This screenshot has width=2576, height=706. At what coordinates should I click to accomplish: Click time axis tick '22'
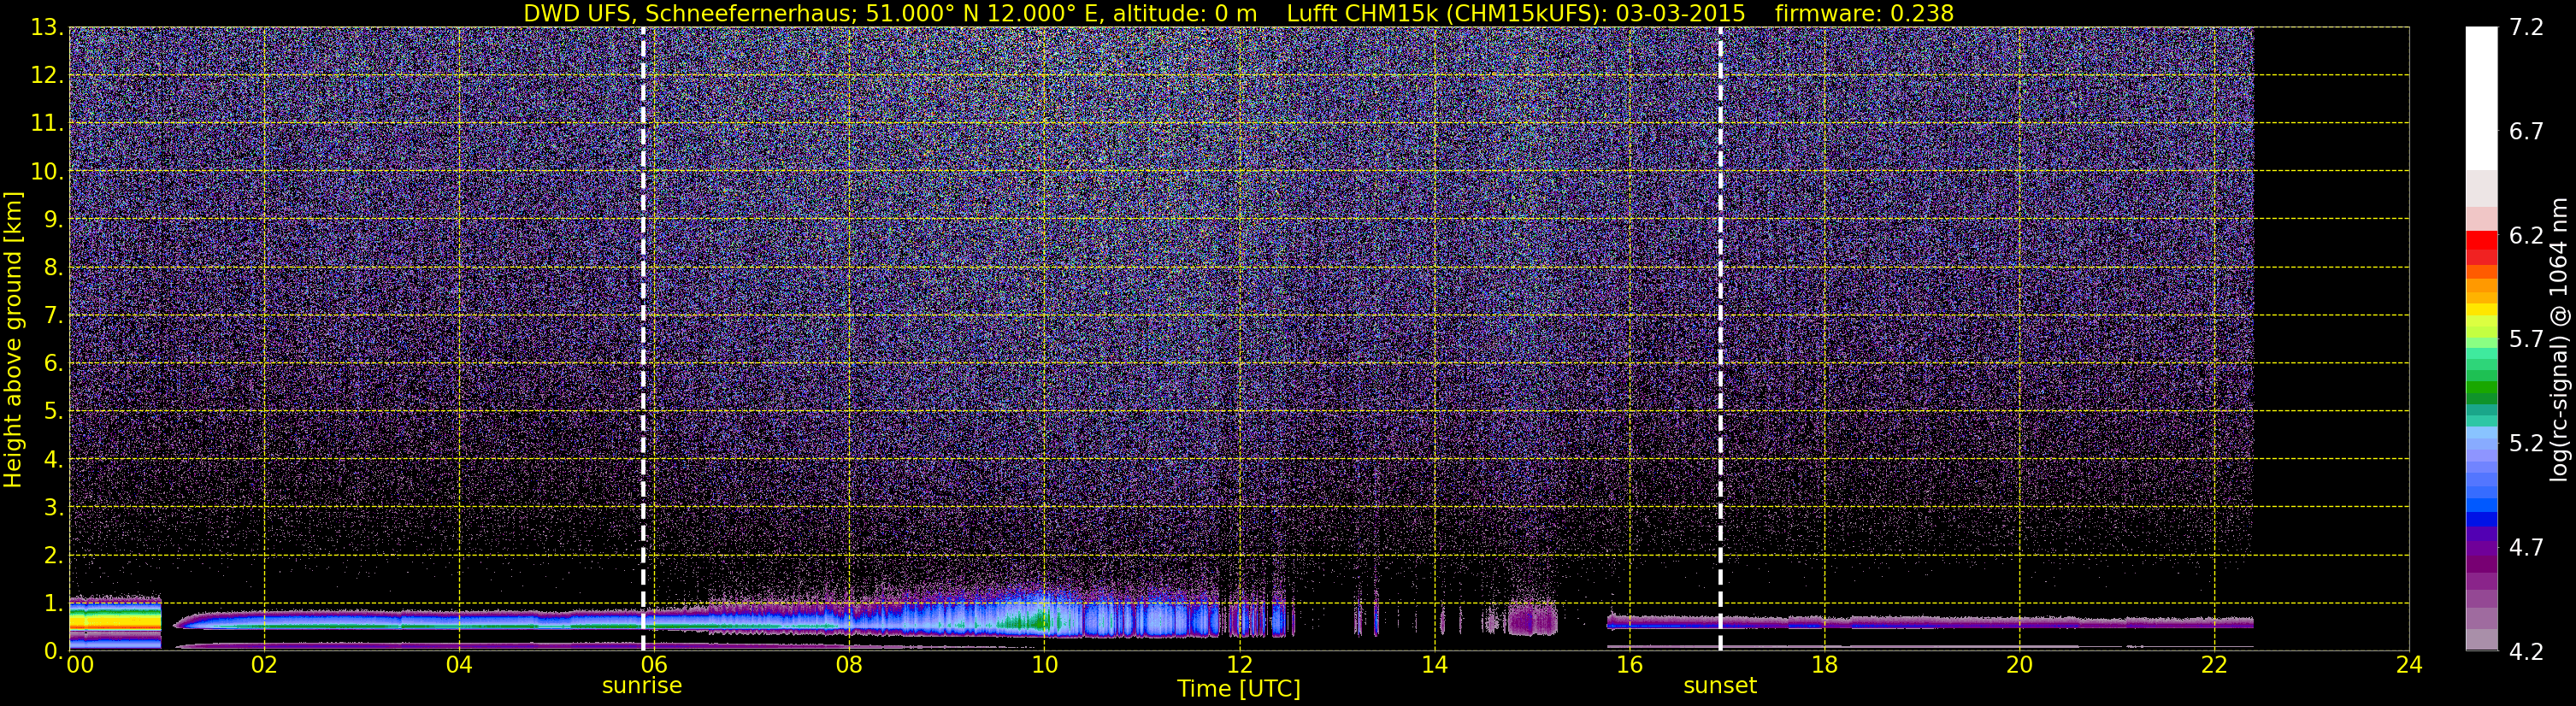coord(2214,666)
